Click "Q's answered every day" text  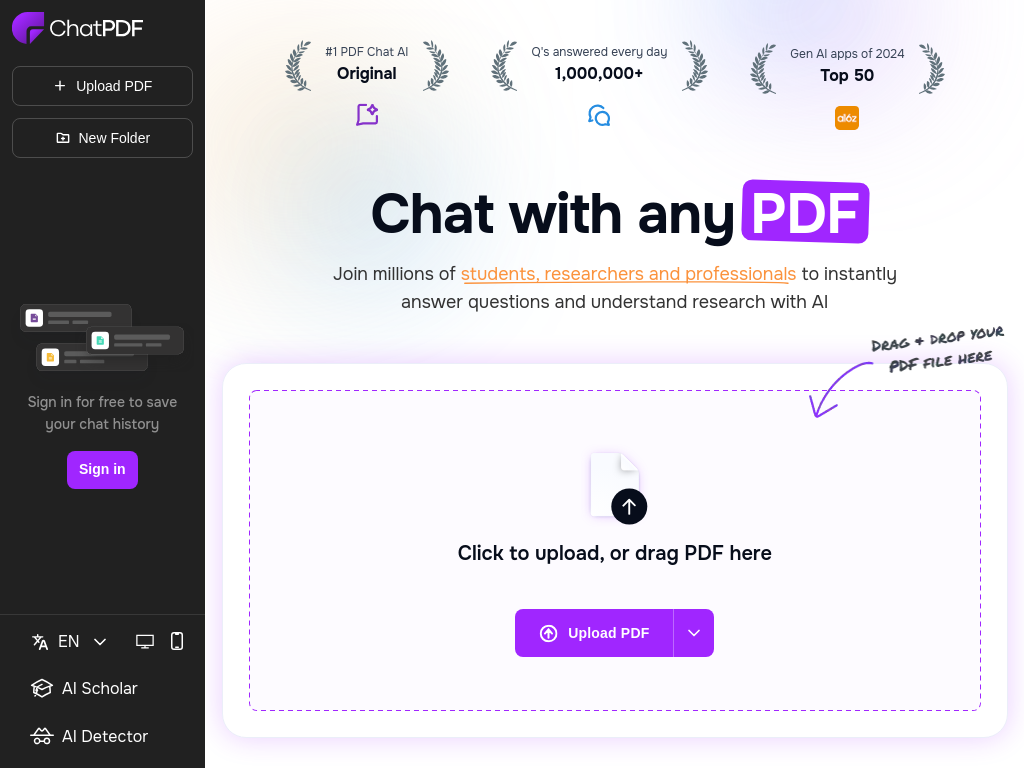(x=599, y=52)
